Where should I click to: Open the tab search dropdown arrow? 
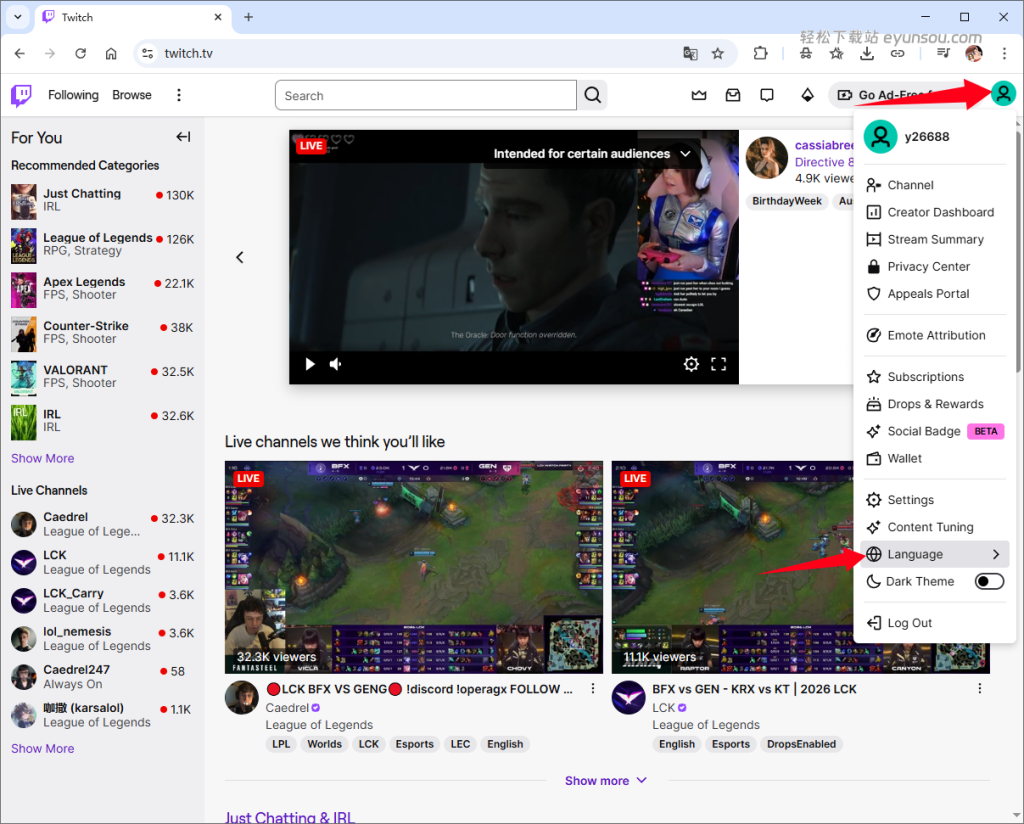[18, 17]
